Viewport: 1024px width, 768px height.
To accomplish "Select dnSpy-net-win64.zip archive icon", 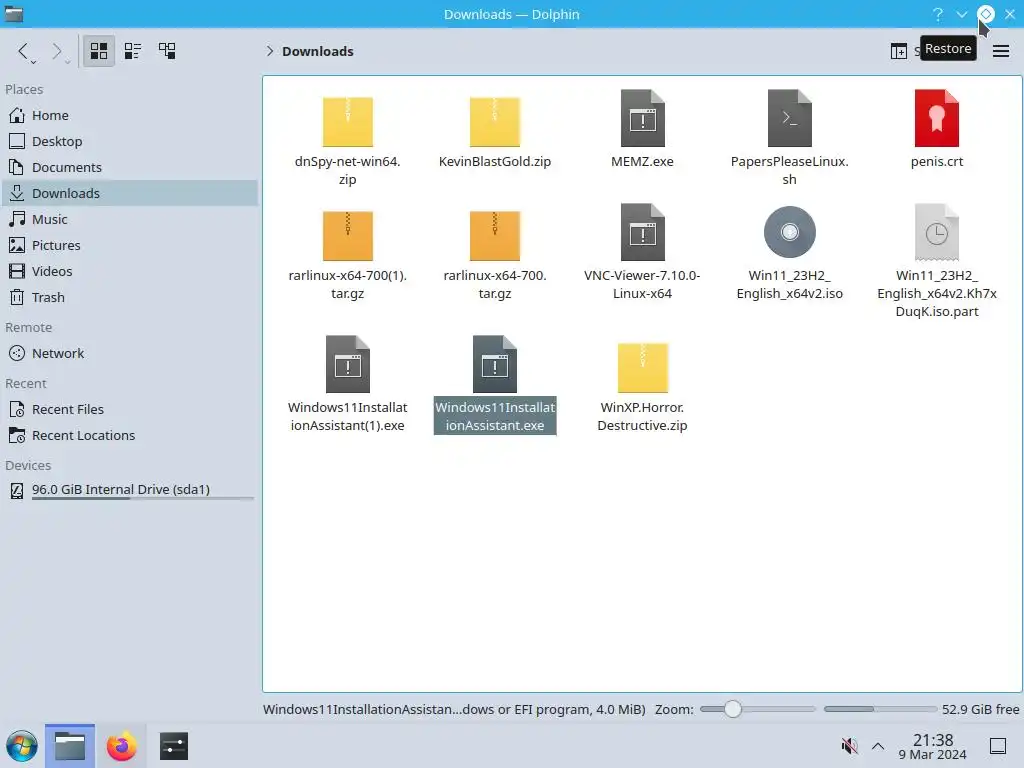I will click(x=347, y=121).
